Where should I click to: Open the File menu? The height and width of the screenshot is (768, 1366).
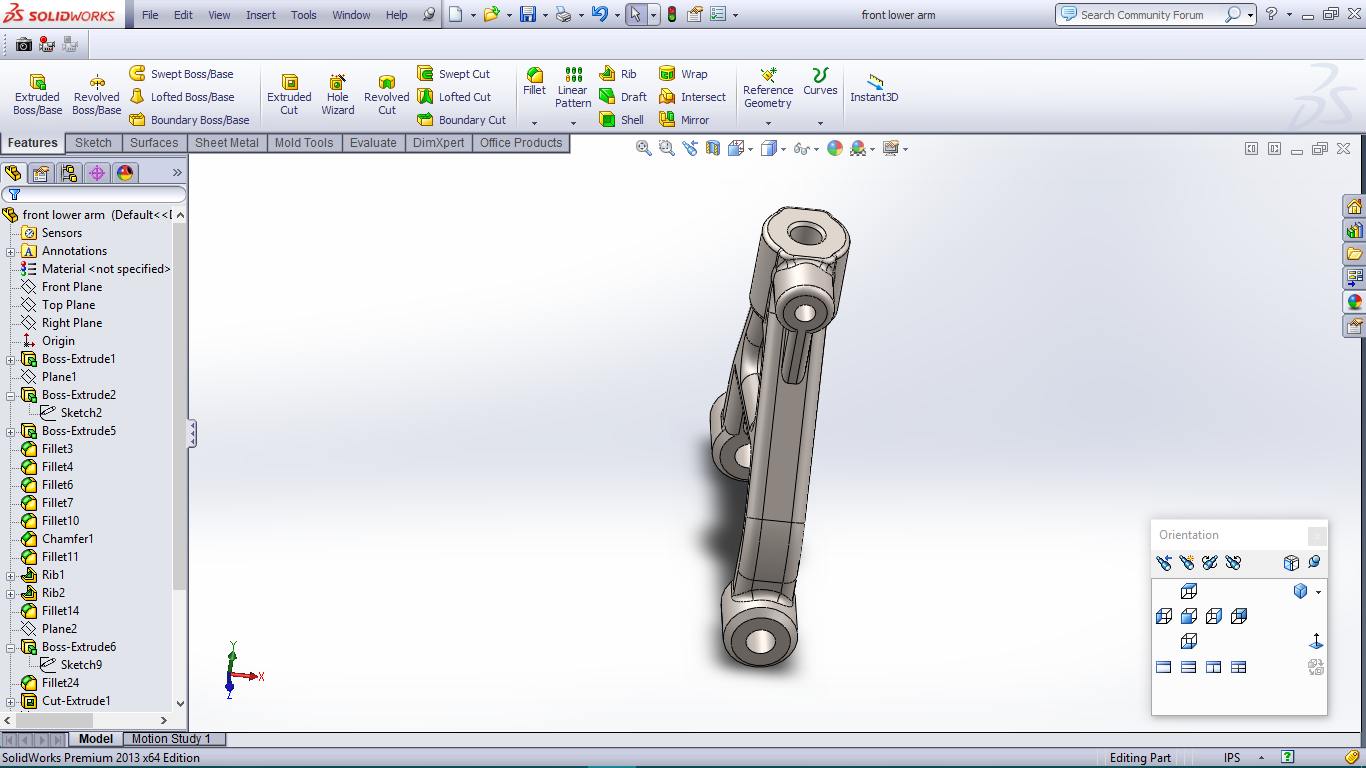pos(150,15)
